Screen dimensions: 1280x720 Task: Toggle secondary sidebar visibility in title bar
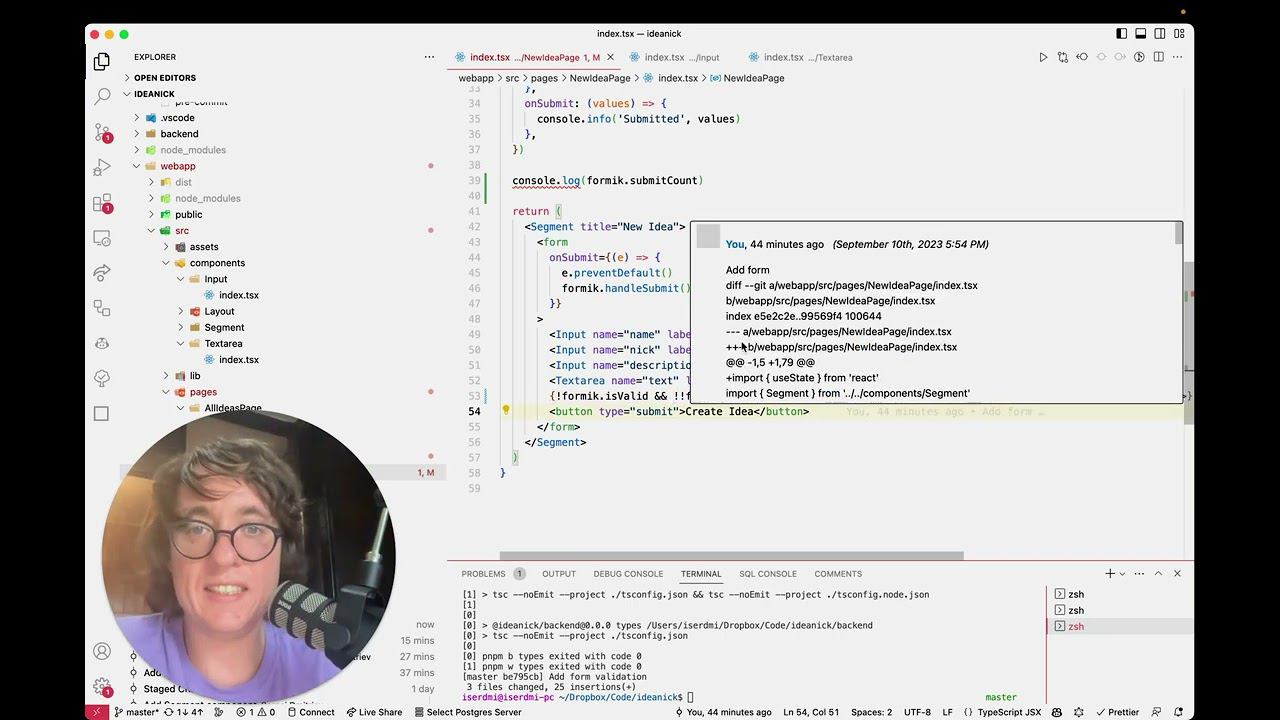click(1160, 34)
